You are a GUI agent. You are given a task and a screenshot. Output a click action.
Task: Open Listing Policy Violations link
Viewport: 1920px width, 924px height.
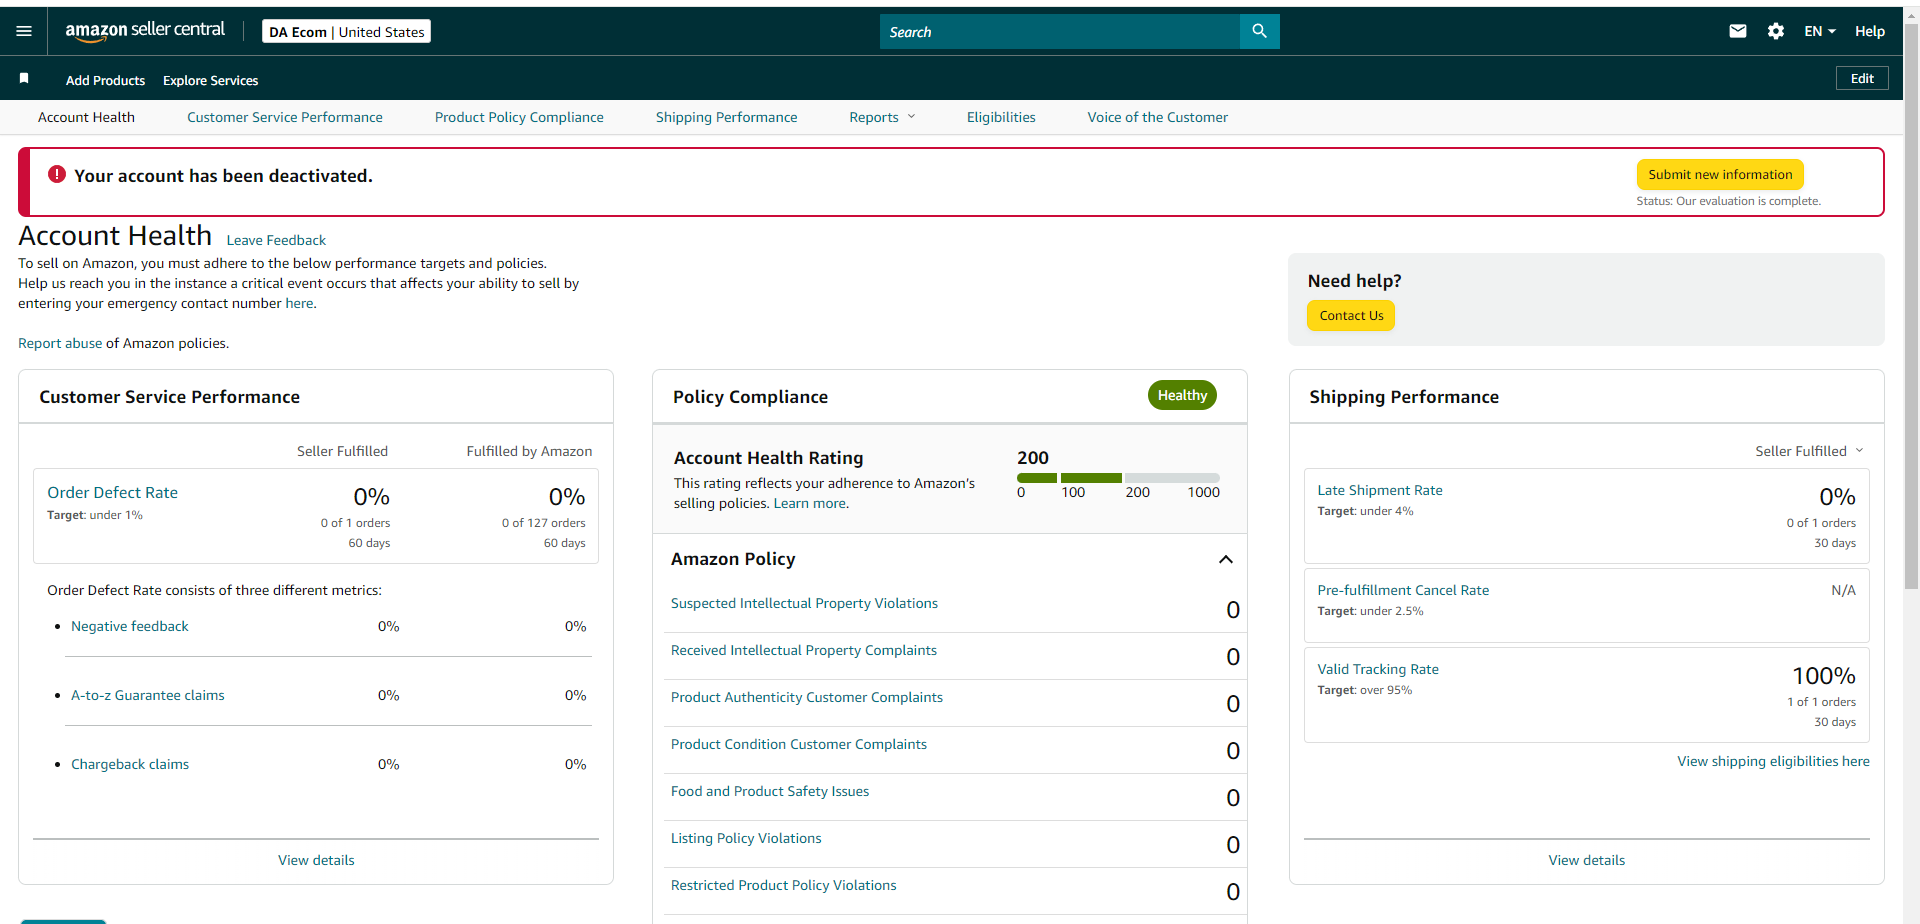746,838
